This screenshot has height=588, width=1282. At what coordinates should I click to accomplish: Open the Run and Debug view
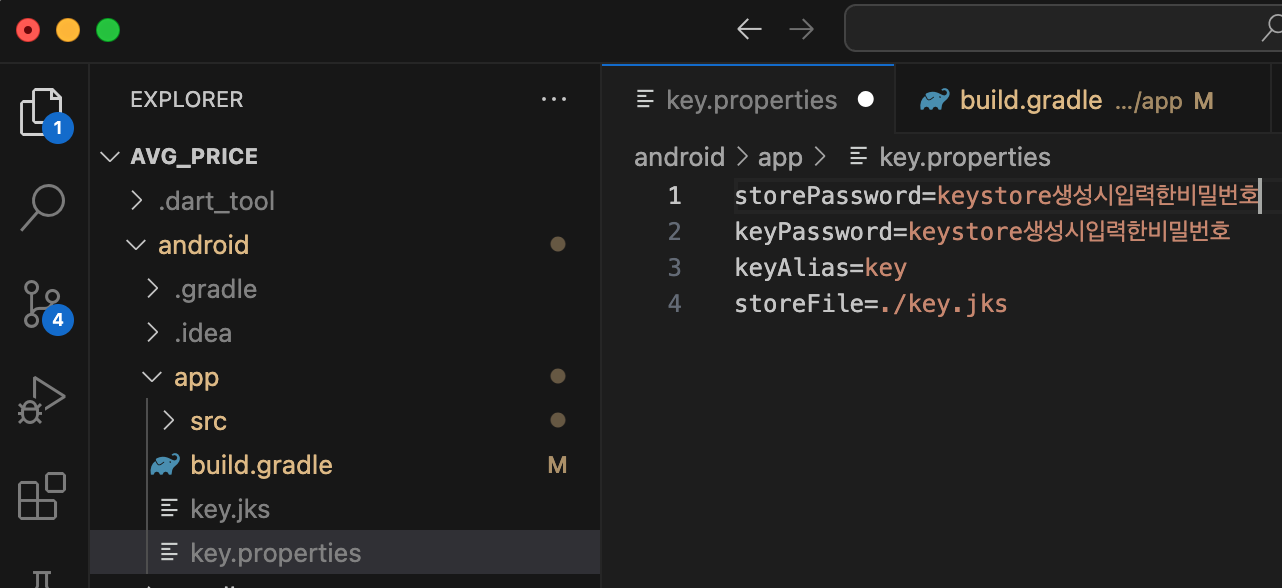click(x=42, y=400)
